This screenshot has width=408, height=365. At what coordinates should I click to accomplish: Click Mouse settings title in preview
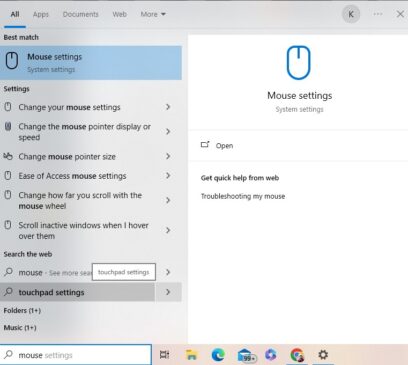point(299,95)
